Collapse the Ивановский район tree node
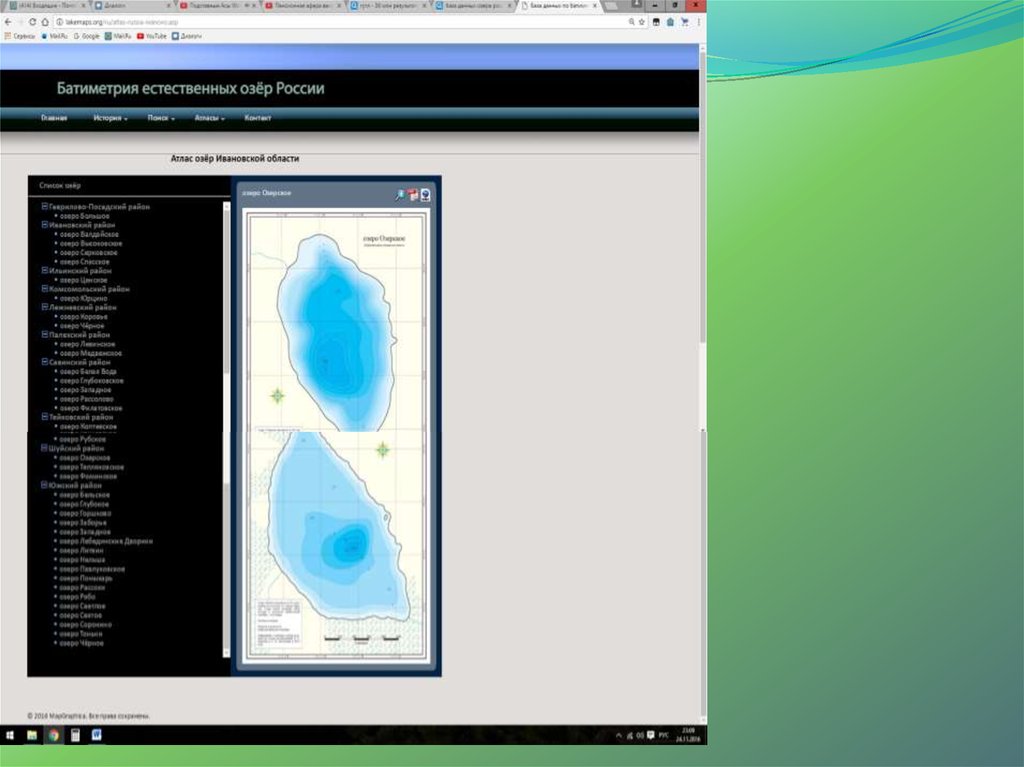The height and width of the screenshot is (767, 1024). (x=44, y=225)
